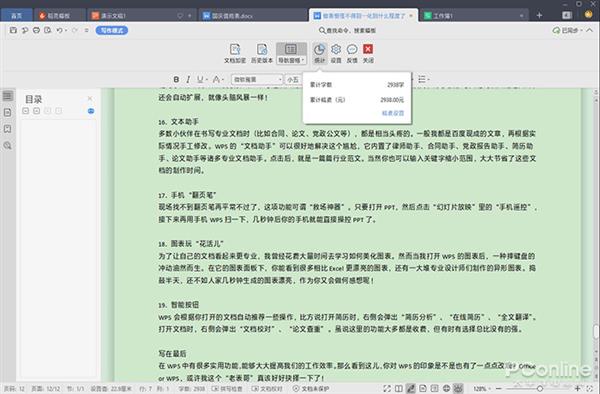Click the eye protection mode icon in status bar
The height and width of the screenshot is (394, 600).
point(458,389)
